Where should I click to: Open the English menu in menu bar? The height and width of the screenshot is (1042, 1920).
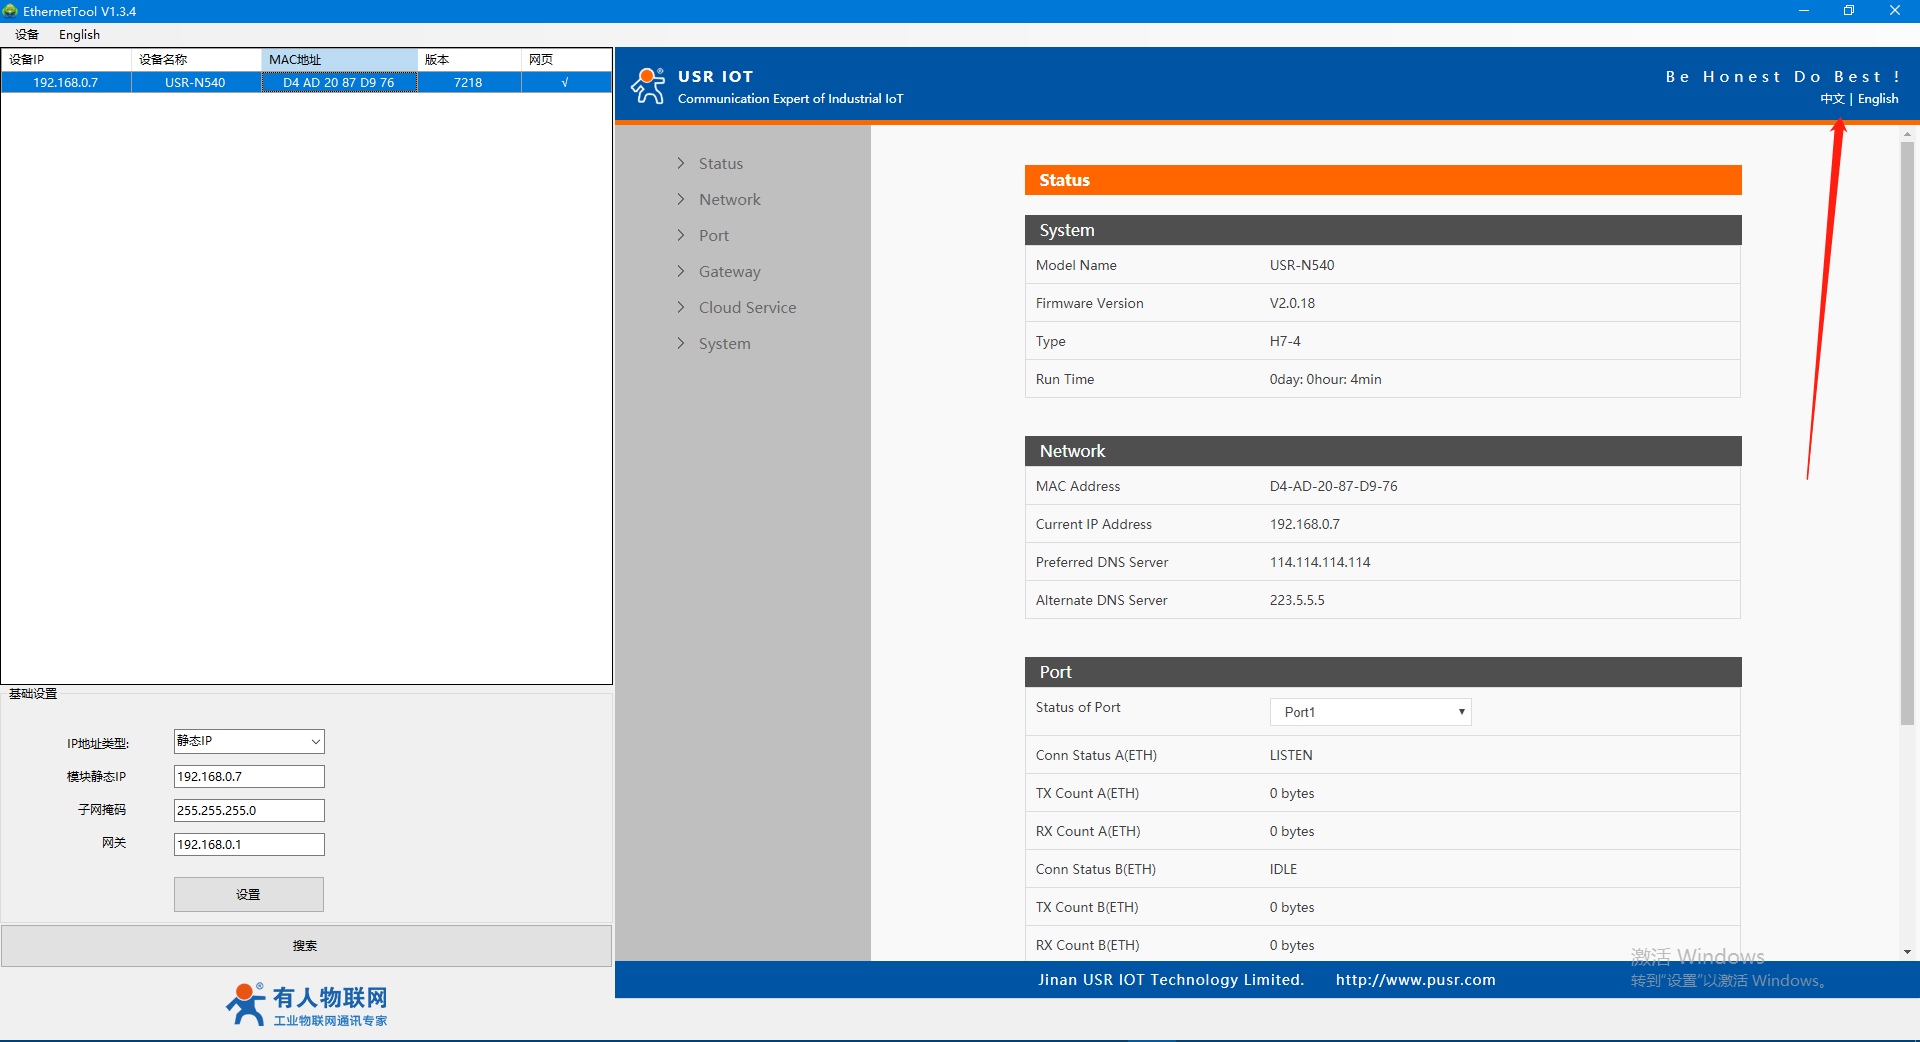pyautogui.click(x=79, y=35)
